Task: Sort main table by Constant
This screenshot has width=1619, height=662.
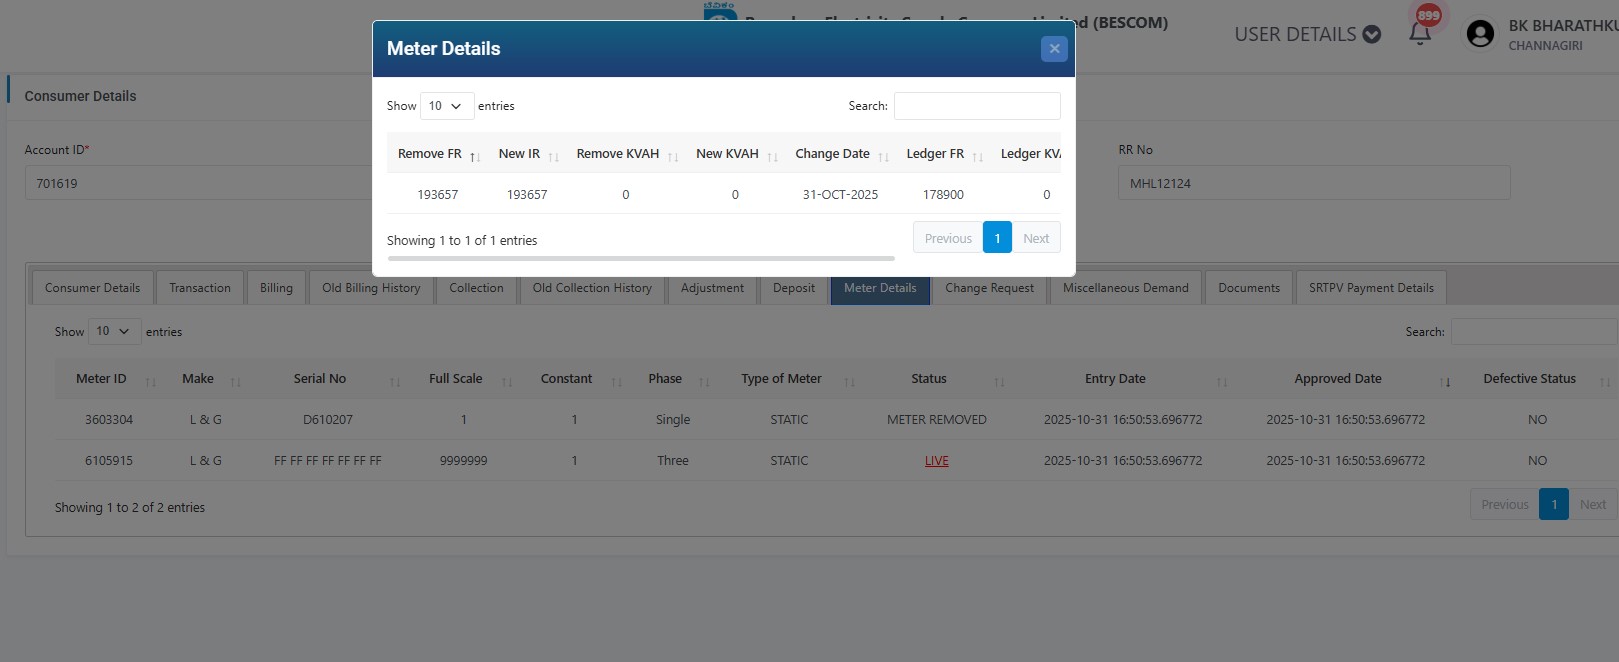Action: (574, 379)
